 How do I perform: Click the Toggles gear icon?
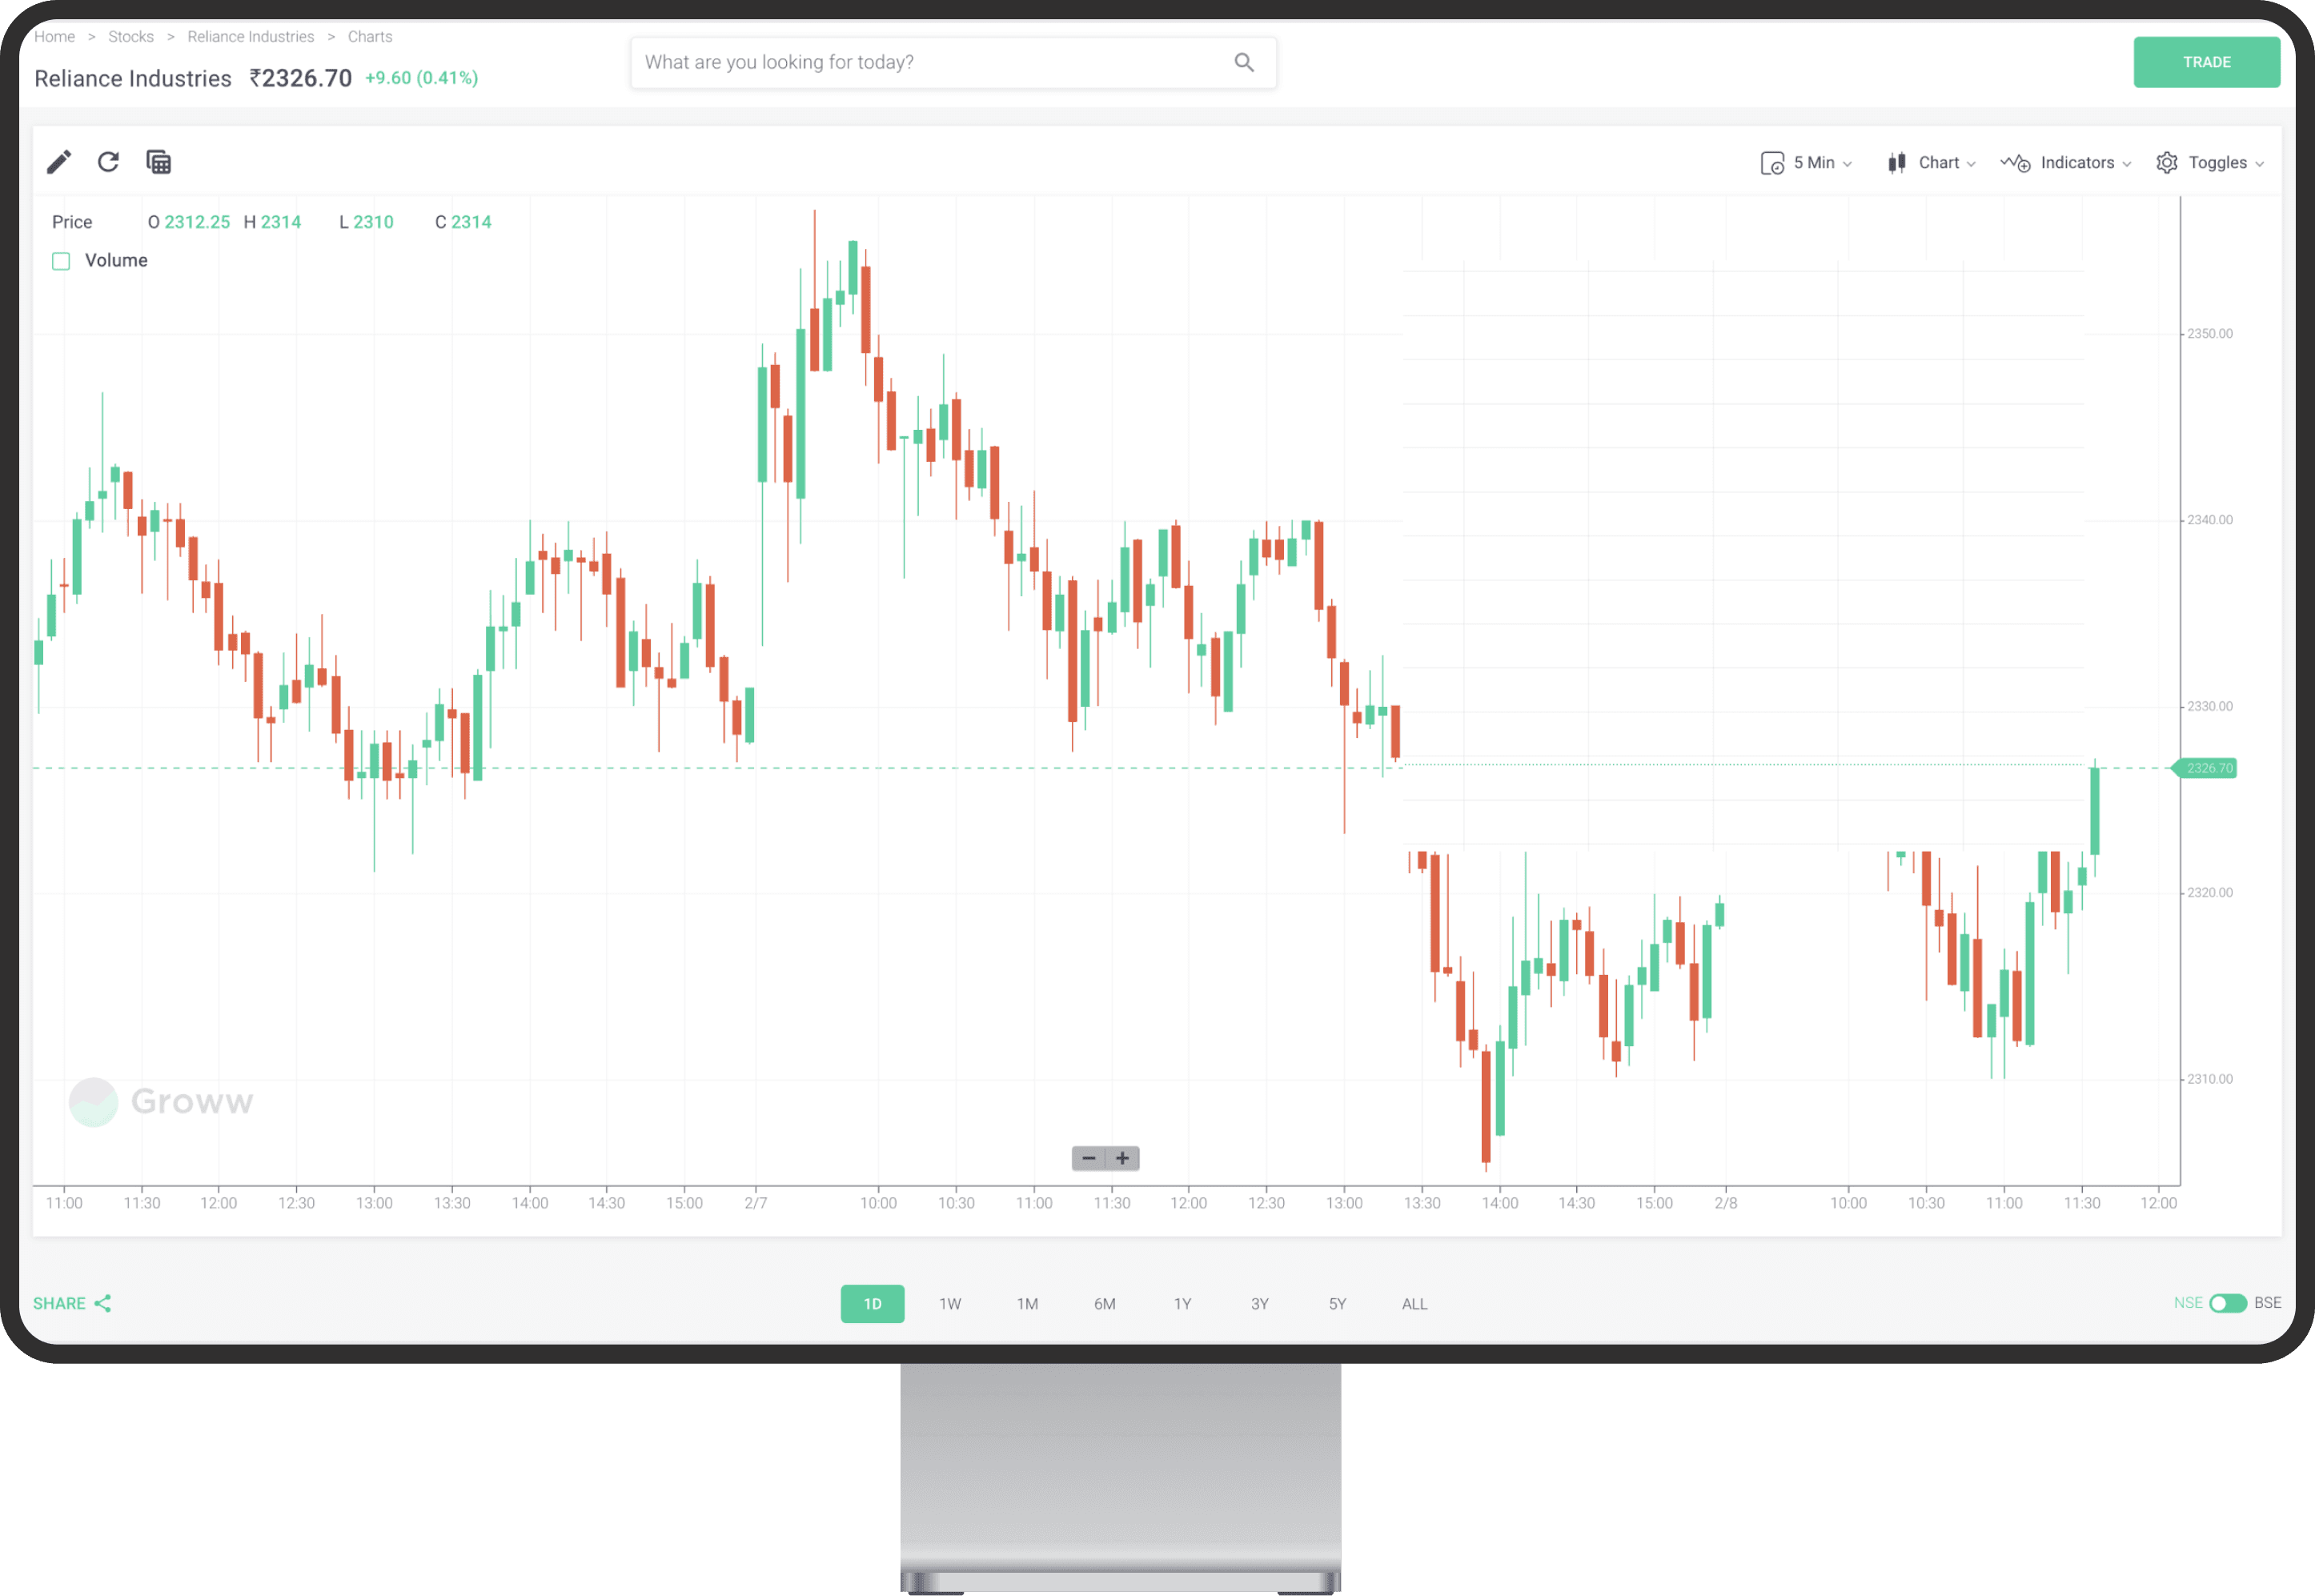[x=2166, y=163]
